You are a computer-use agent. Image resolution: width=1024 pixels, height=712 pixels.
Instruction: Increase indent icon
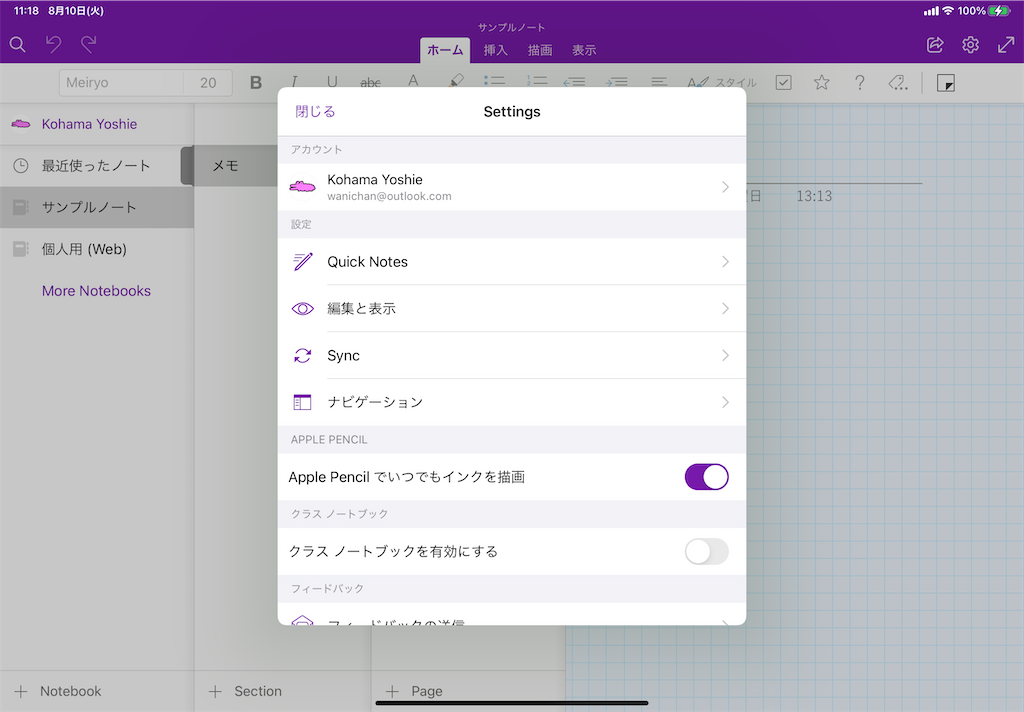pos(616,82)
